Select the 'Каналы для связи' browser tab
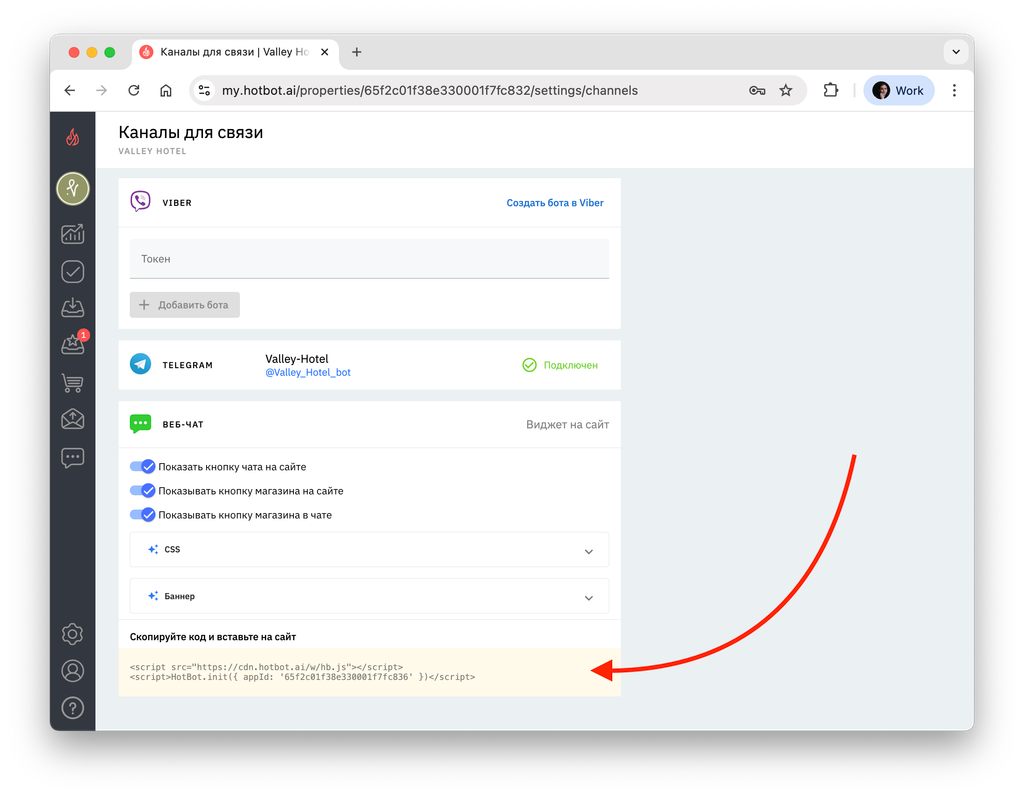The image size is (1024, 797). point(235,52)
